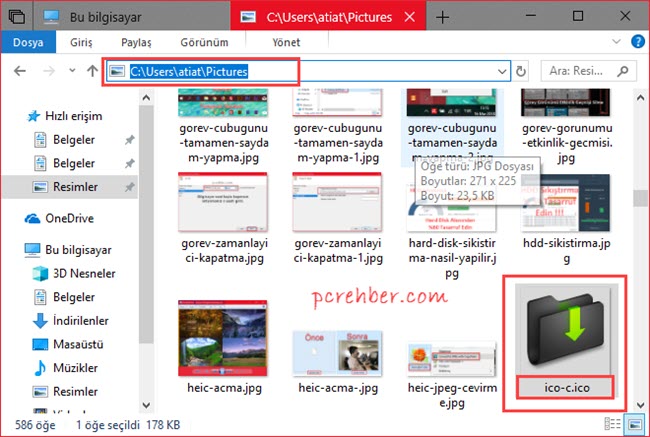Select hdd-sikistirma.jpg file
Image resolution: width=650 pixels, height=437 pixels.
coord(567,220)
